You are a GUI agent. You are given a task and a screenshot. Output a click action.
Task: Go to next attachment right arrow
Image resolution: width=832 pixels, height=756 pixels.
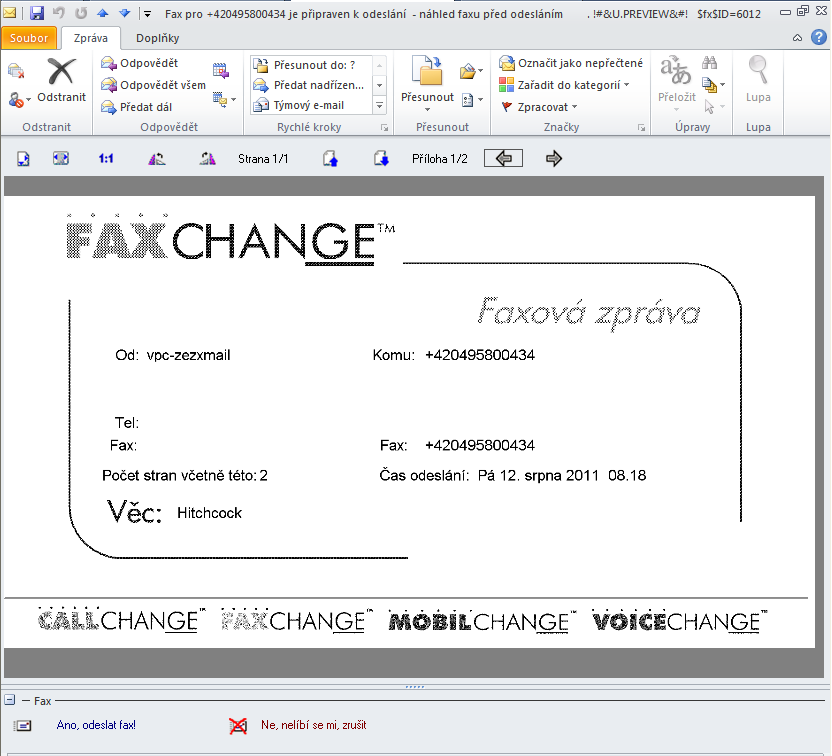(553, 159)
